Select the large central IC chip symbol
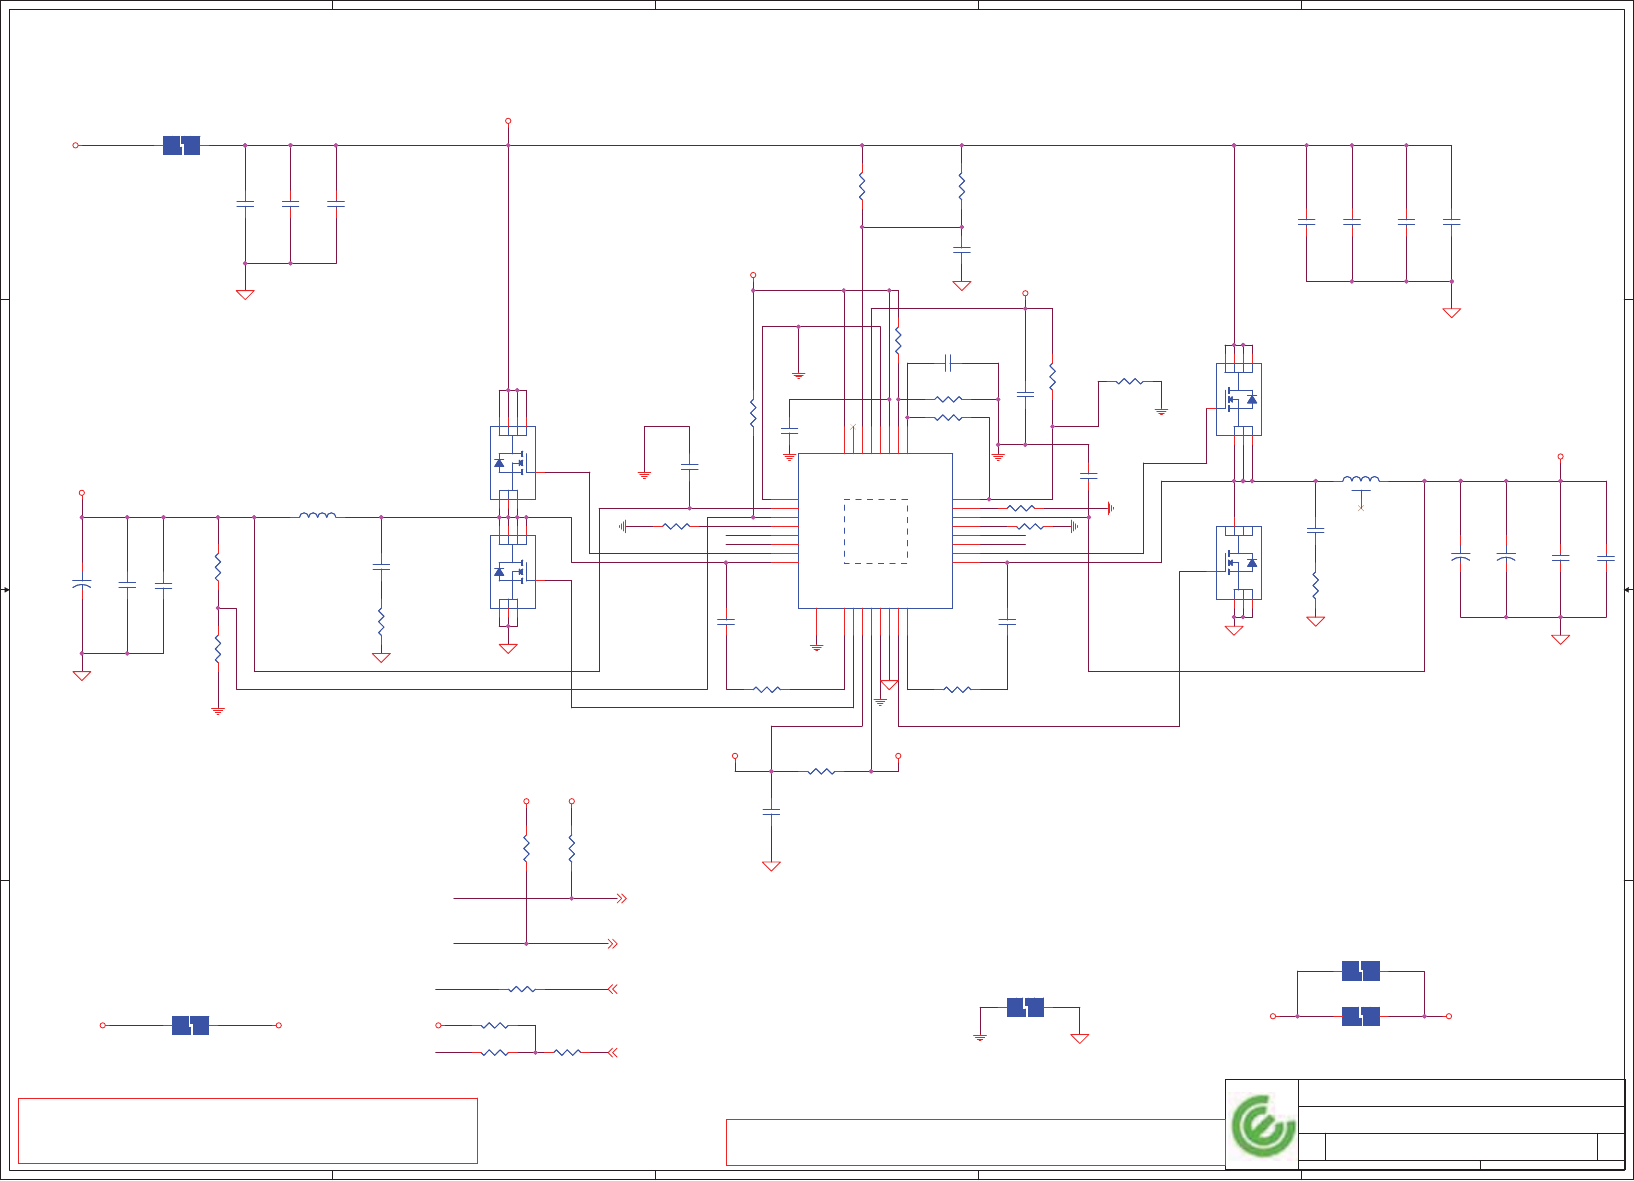 pyautogui.click(x=875, y=531)
